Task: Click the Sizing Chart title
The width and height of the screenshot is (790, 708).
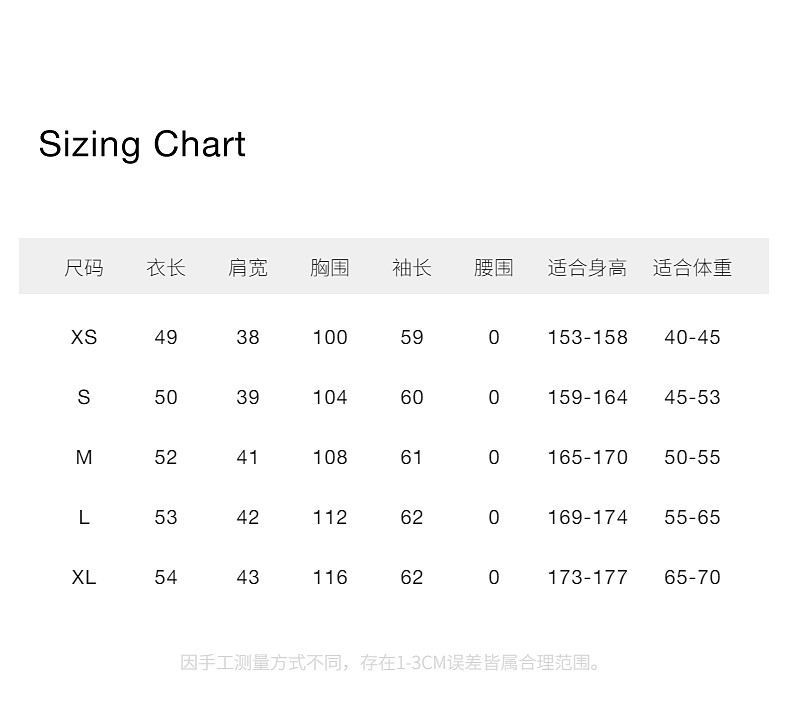Action: 142,145
